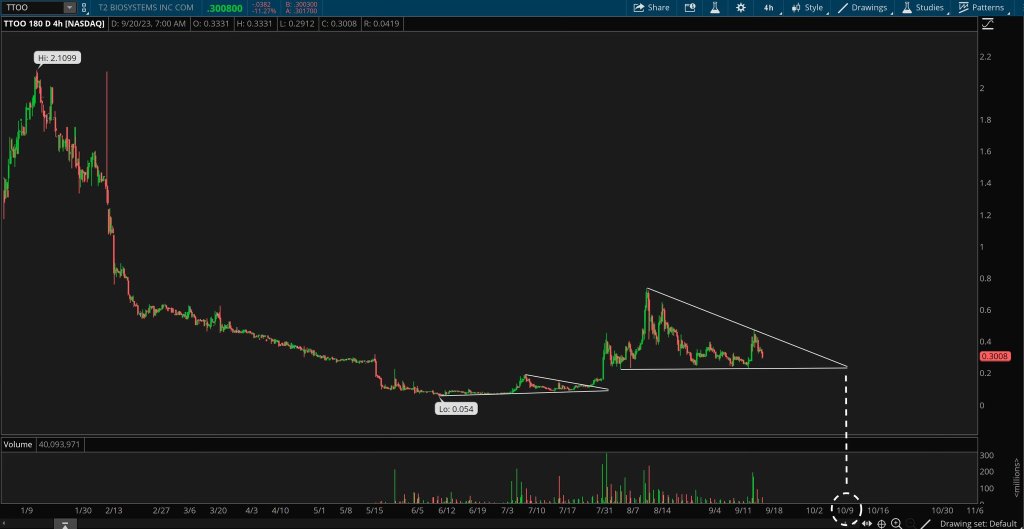The height and width of the screenshot is (529, 1024).
Task: Open the Style menu
Action: tap(808, 8)
